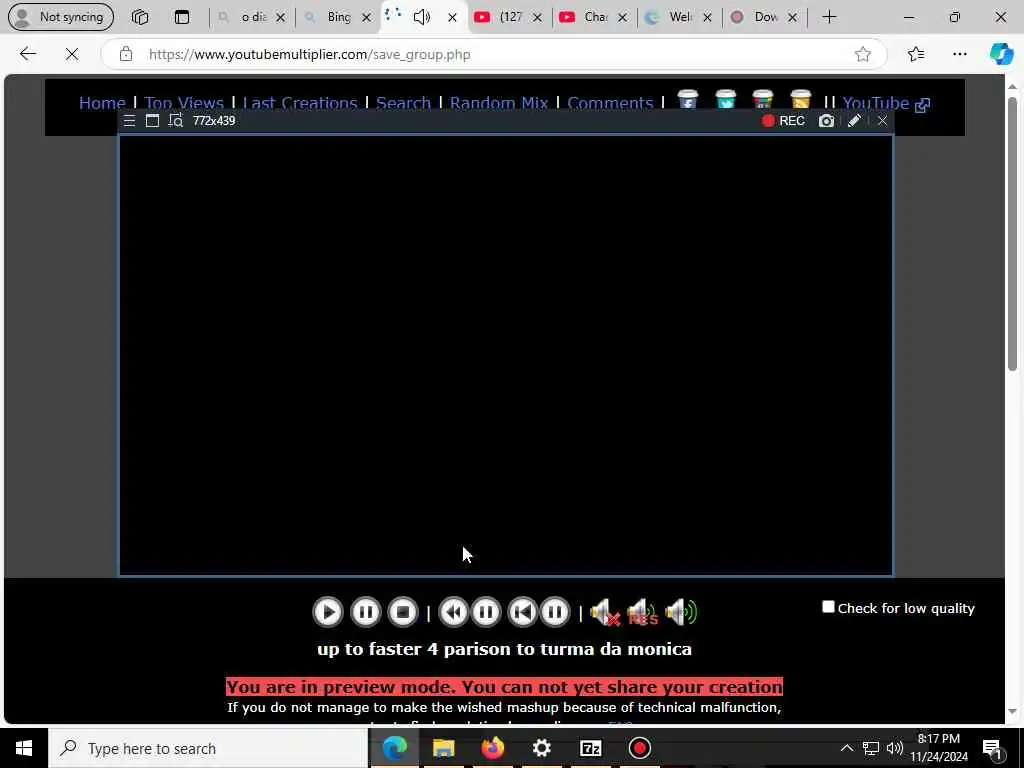Viewport: 1024px width, 768px height.
Task: Click the Pause button between Play and Stop
Action: click(x=365, y=612)
